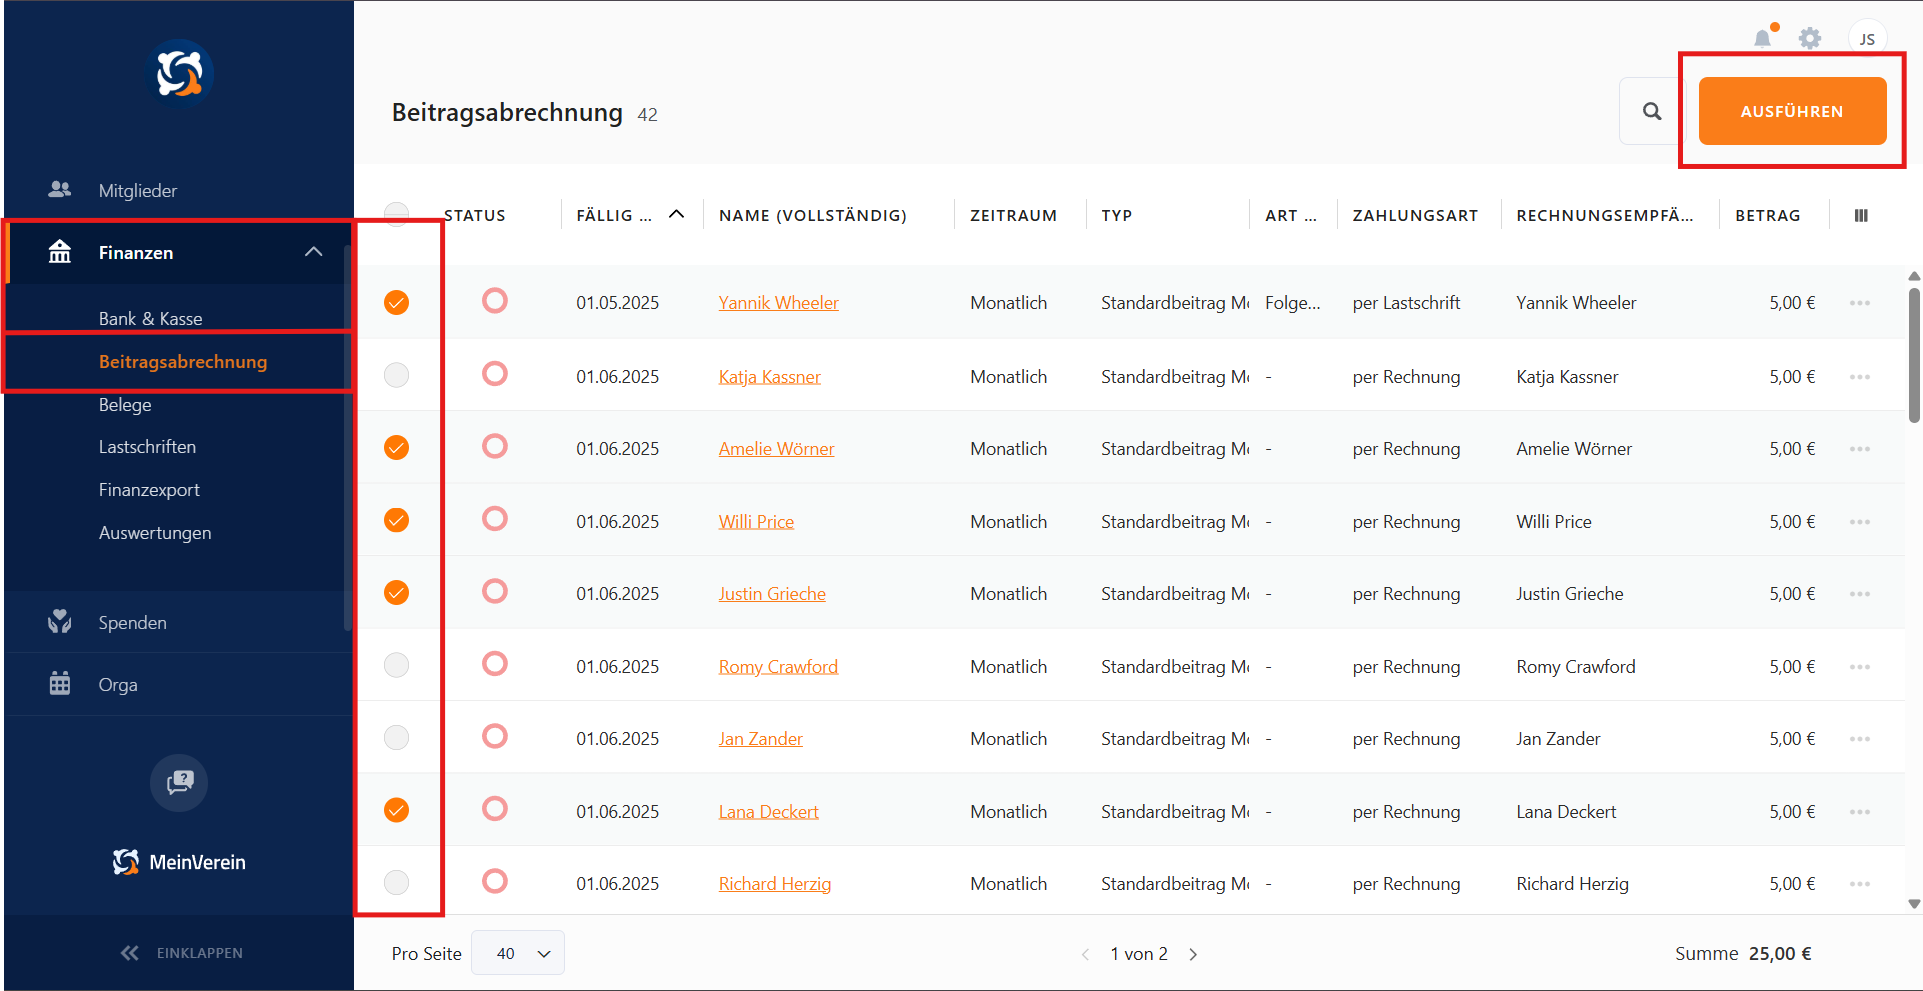The height and width of the screenshot is (991, 1923).
Task: Click the table's vertical scrollbar thumb
Action: tap(1913, 355)
